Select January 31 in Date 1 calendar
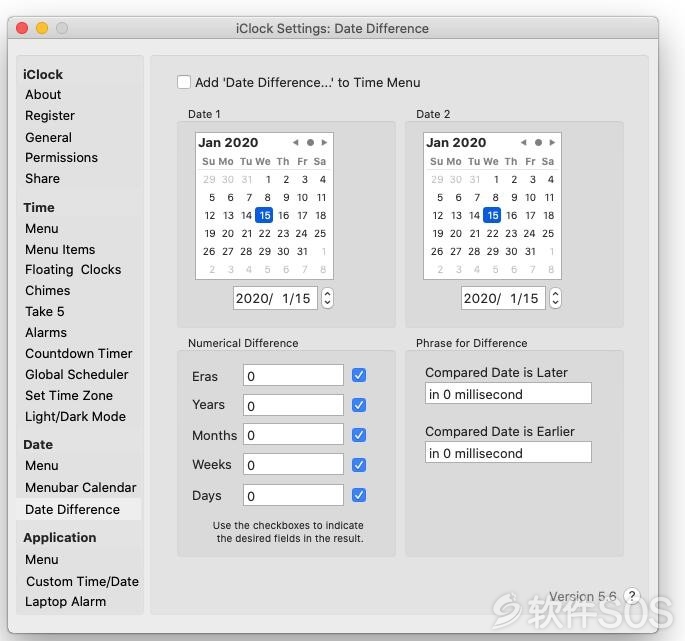This screenshot has width=685, height=641. [x=302, y=251]
